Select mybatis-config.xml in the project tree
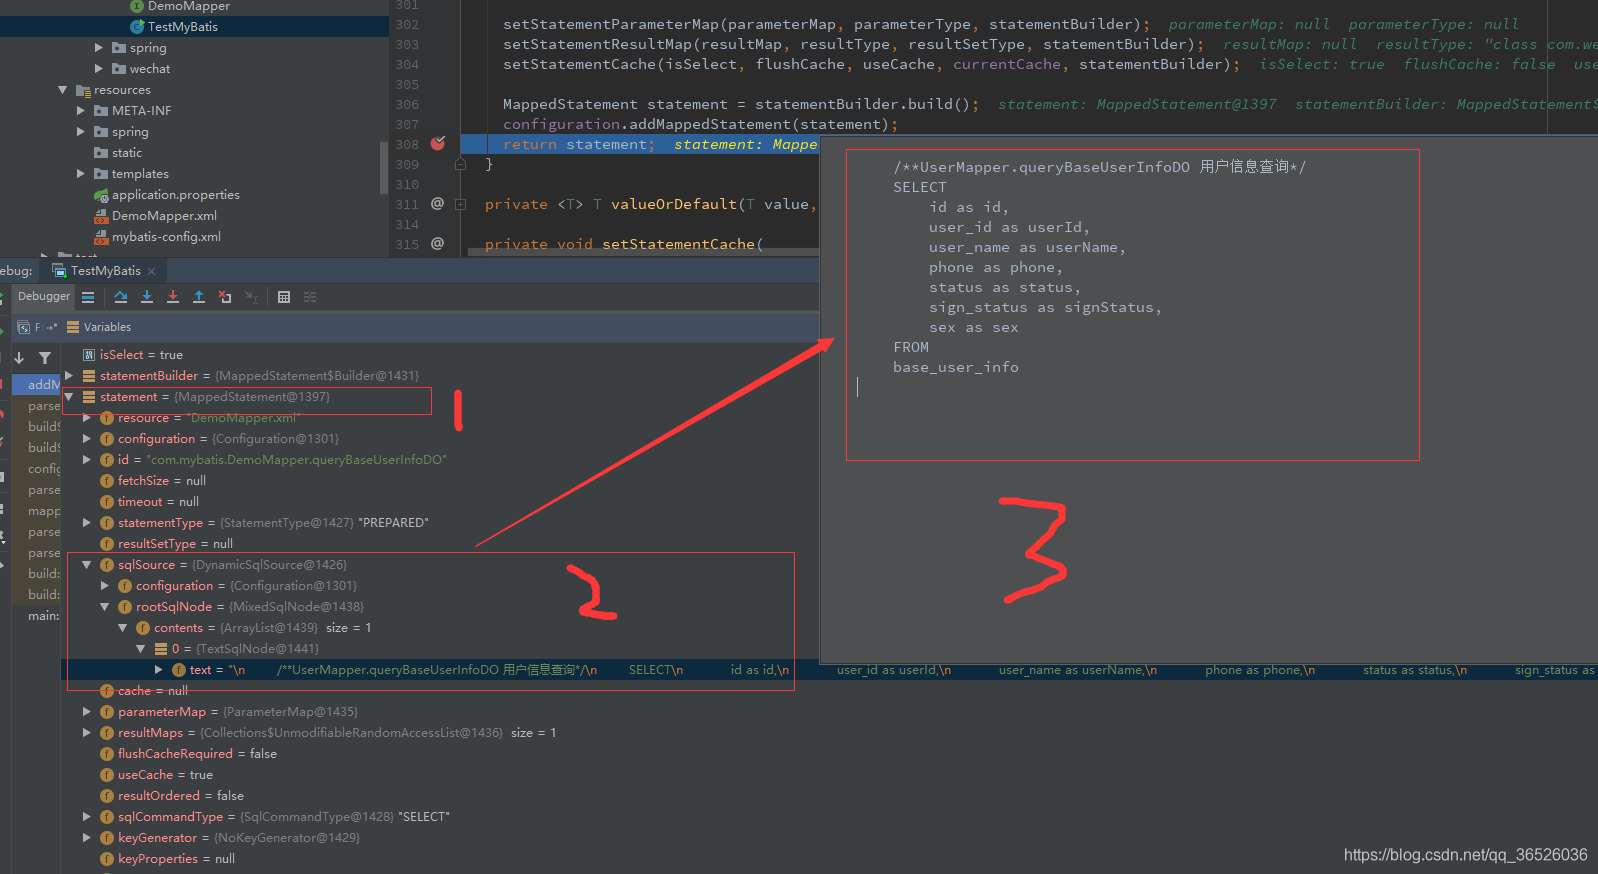 (x=166, y=237)
